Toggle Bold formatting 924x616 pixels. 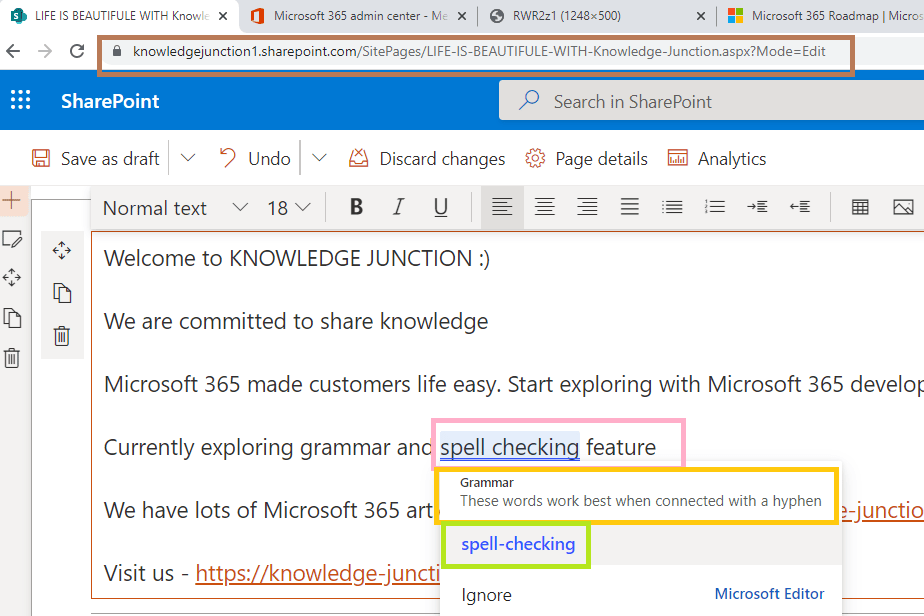[356, 207]
